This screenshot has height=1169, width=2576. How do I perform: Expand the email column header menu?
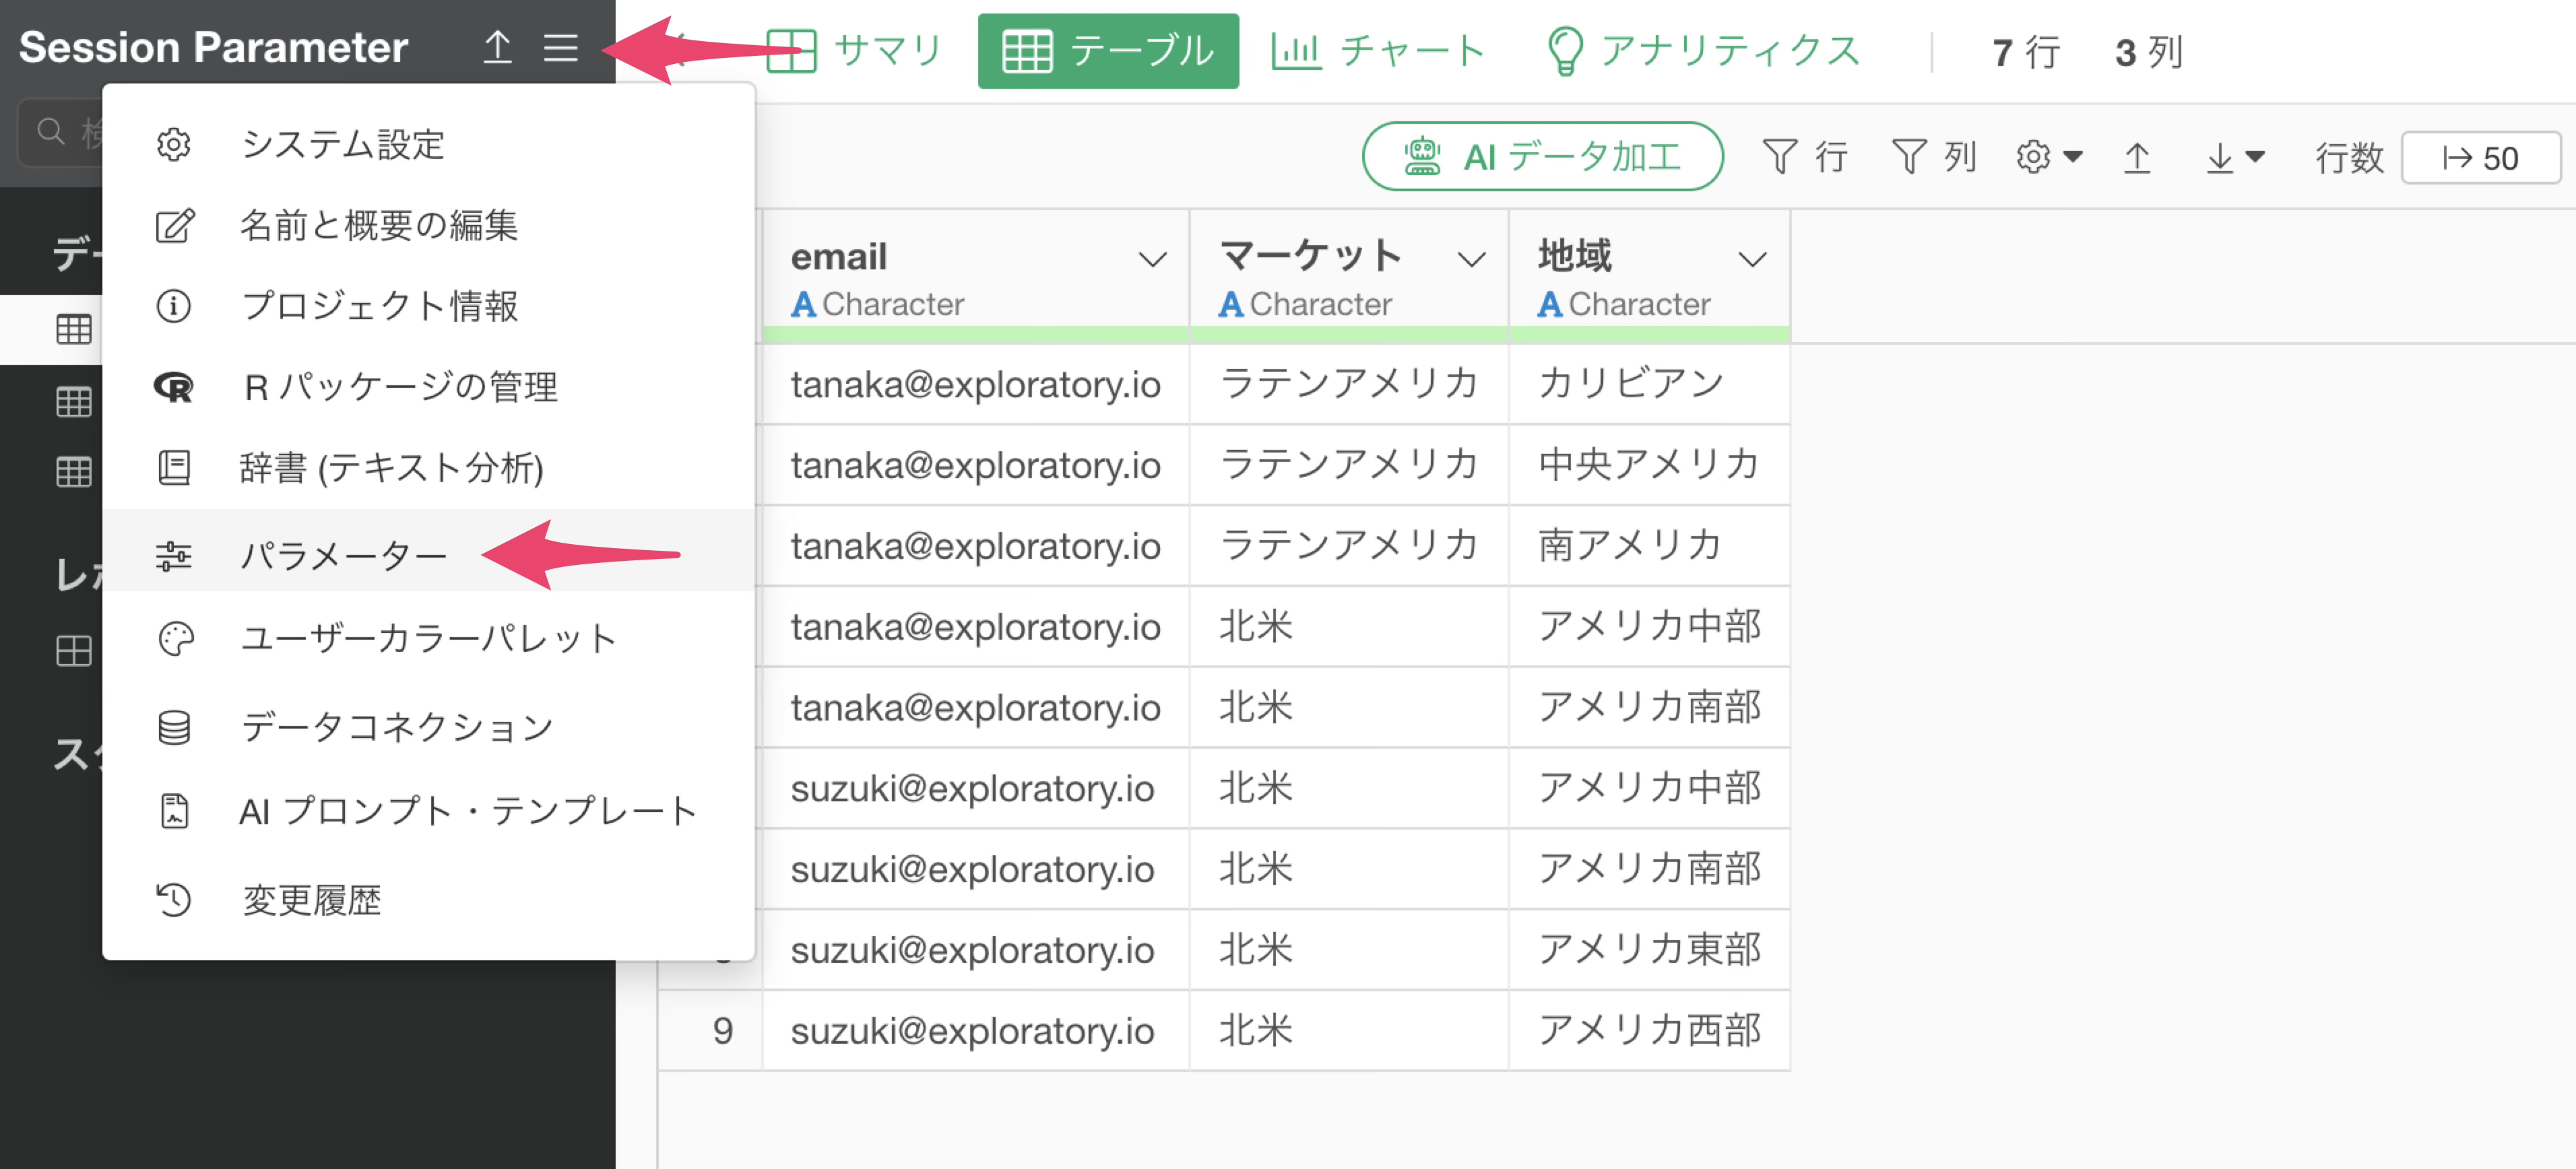click(x=1152, y=260)
